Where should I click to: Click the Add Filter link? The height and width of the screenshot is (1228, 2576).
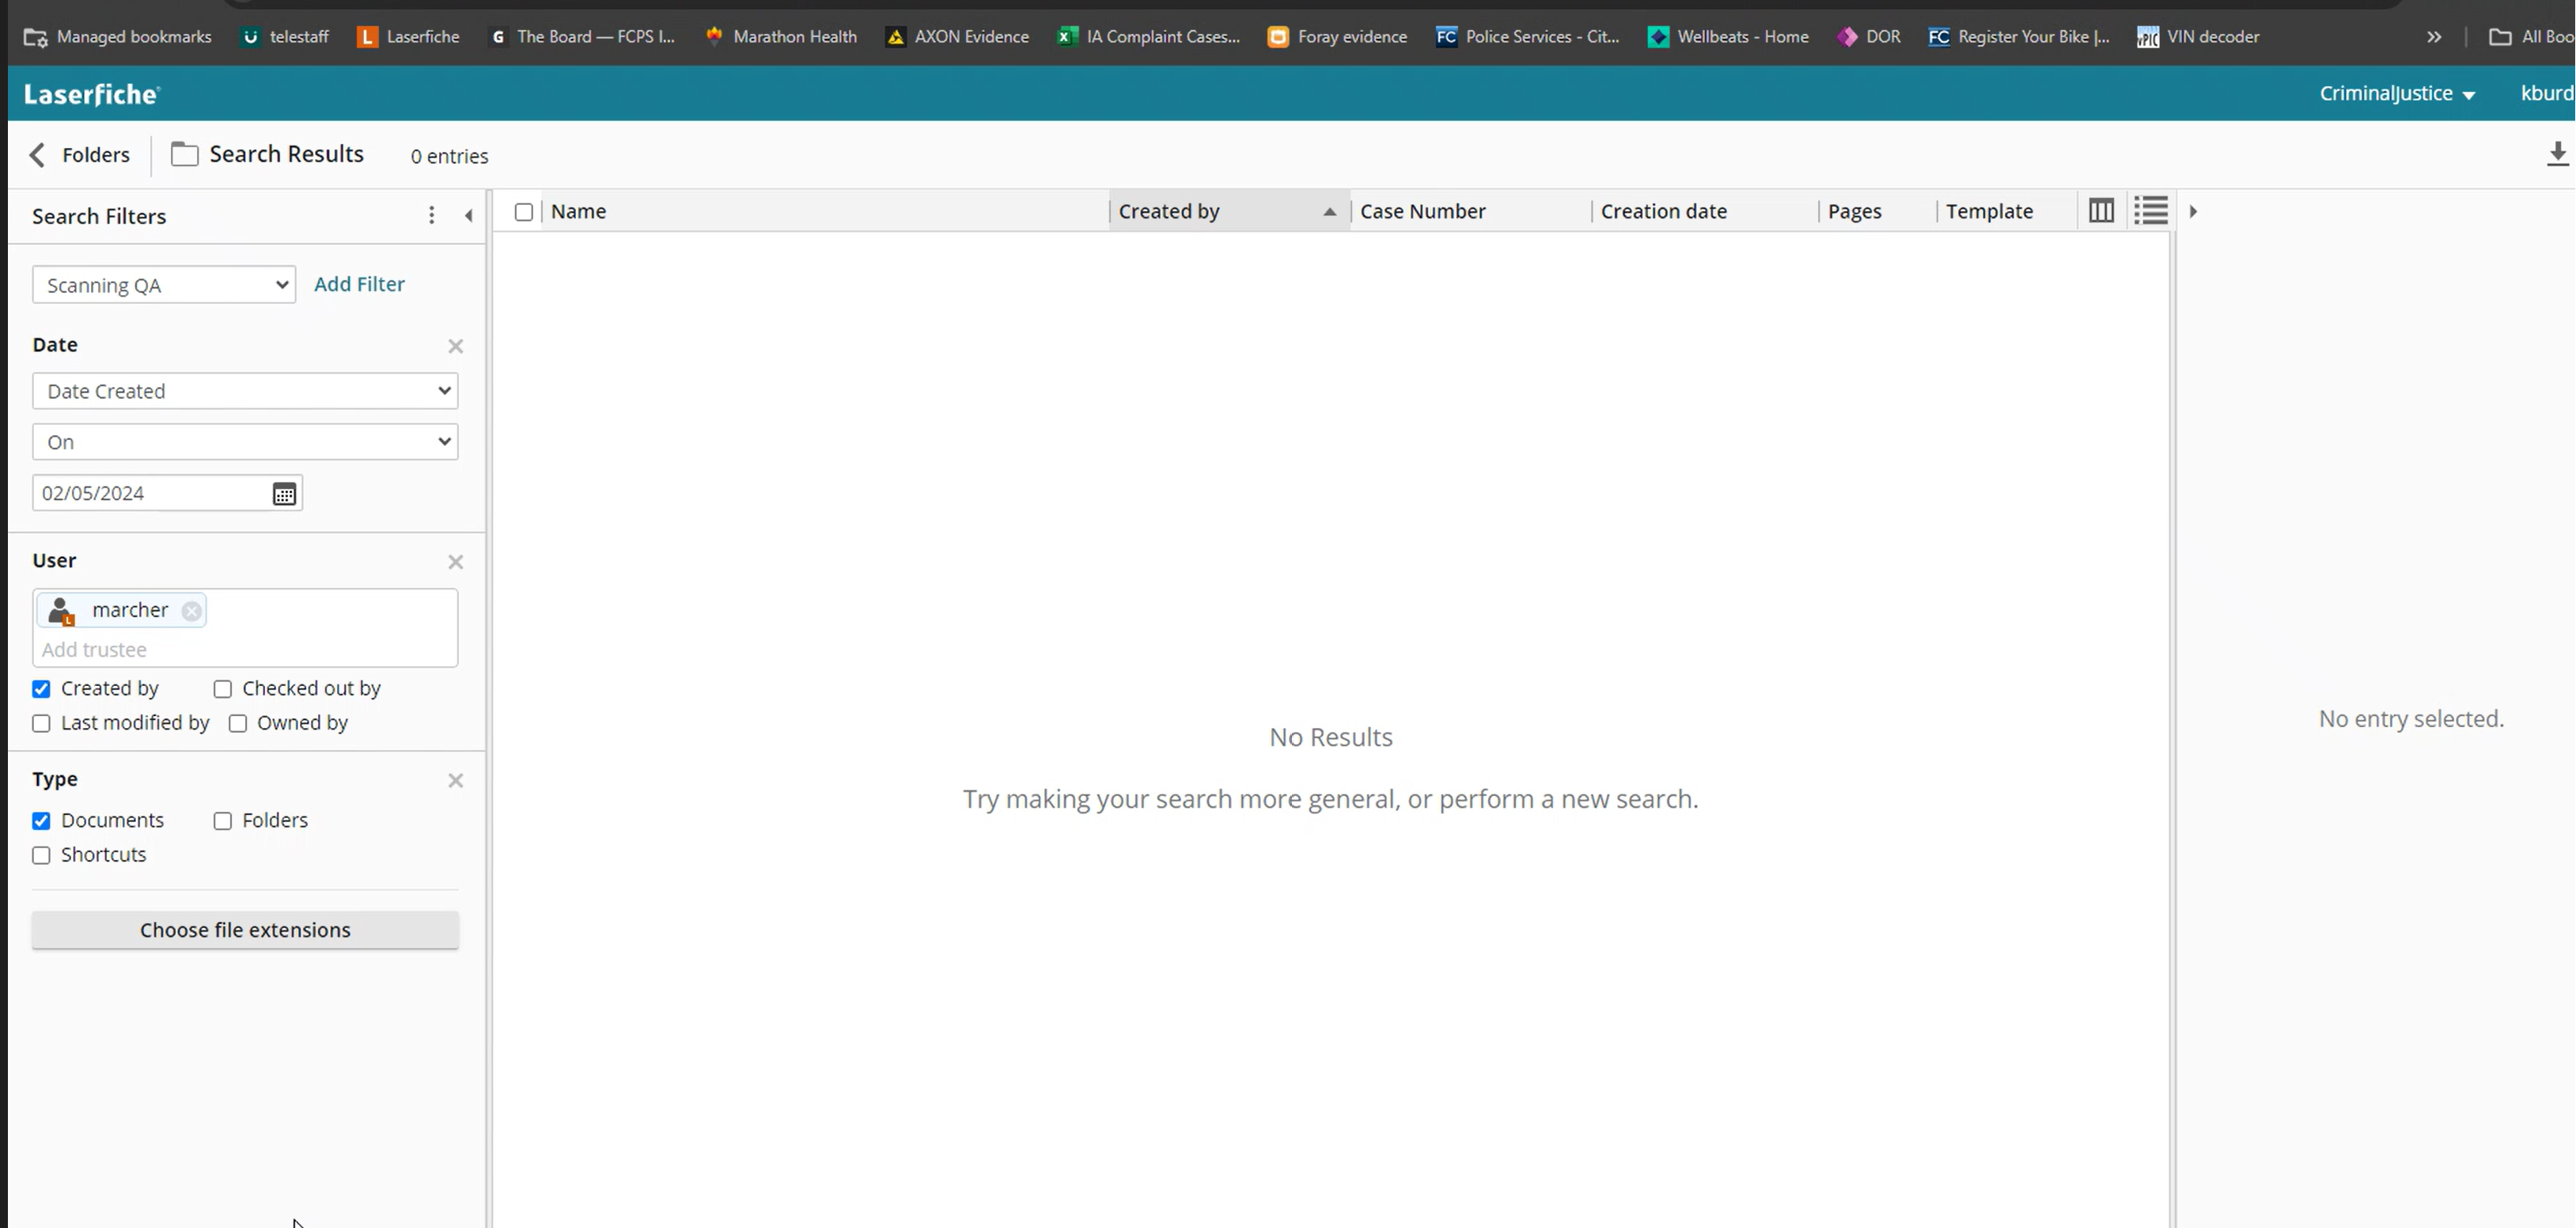pyautogui.click(x=359, y=284)
